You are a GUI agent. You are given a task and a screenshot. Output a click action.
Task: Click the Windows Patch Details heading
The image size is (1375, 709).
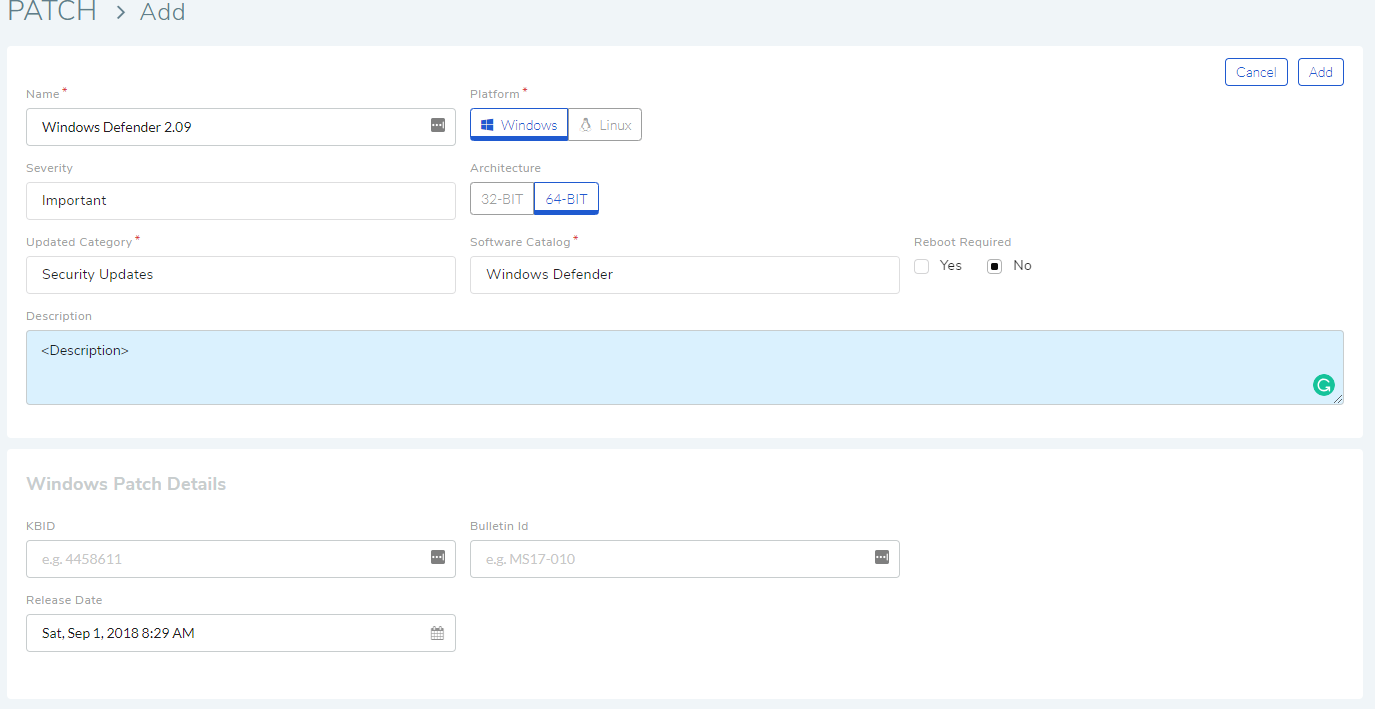[126, 484]
